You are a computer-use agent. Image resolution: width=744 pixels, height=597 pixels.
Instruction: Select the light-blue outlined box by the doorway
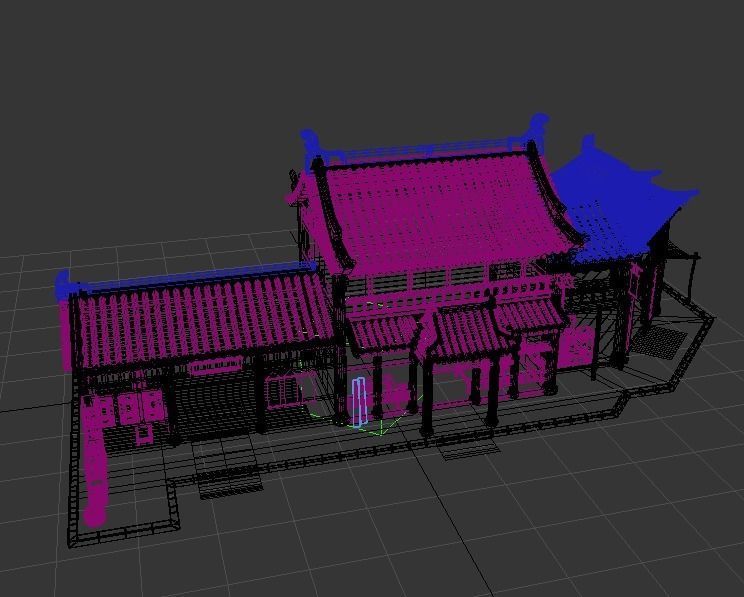pyautogui.click(x=359, y=401)
